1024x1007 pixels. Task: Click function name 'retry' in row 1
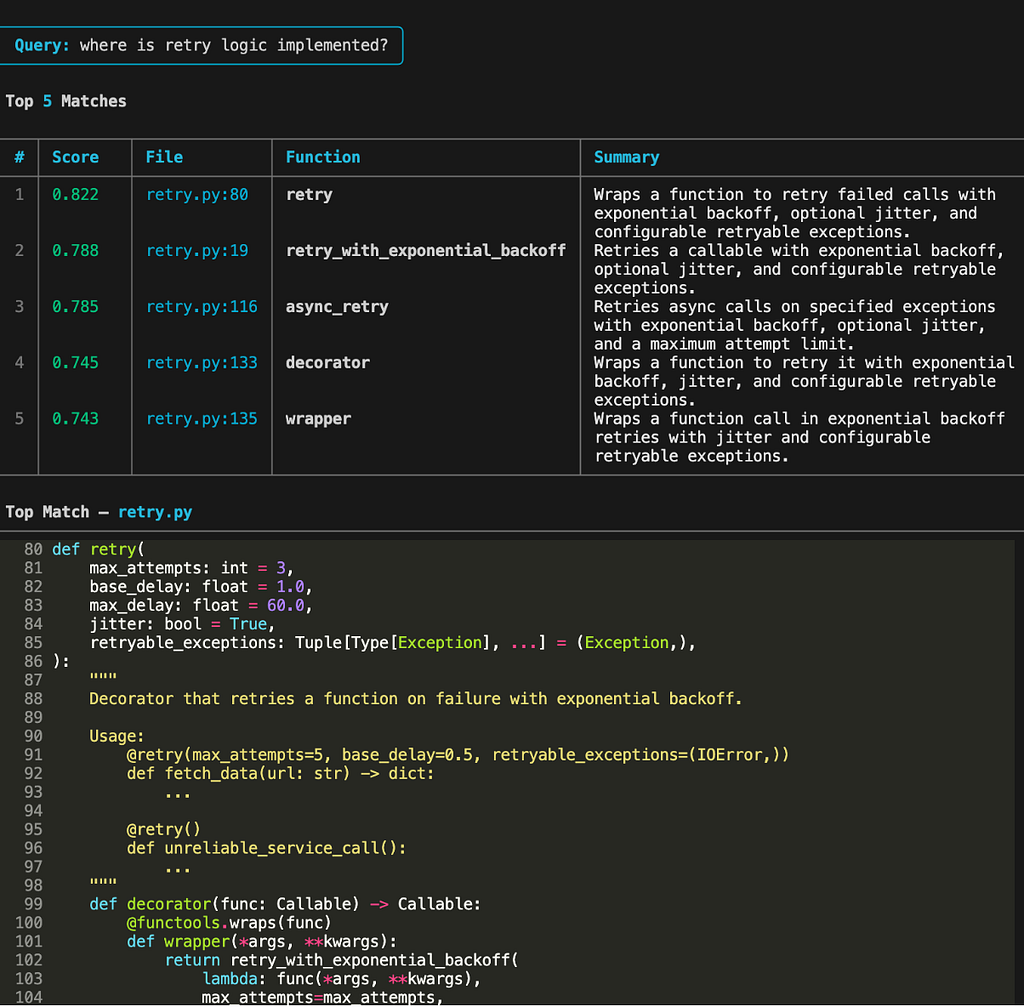309,195
